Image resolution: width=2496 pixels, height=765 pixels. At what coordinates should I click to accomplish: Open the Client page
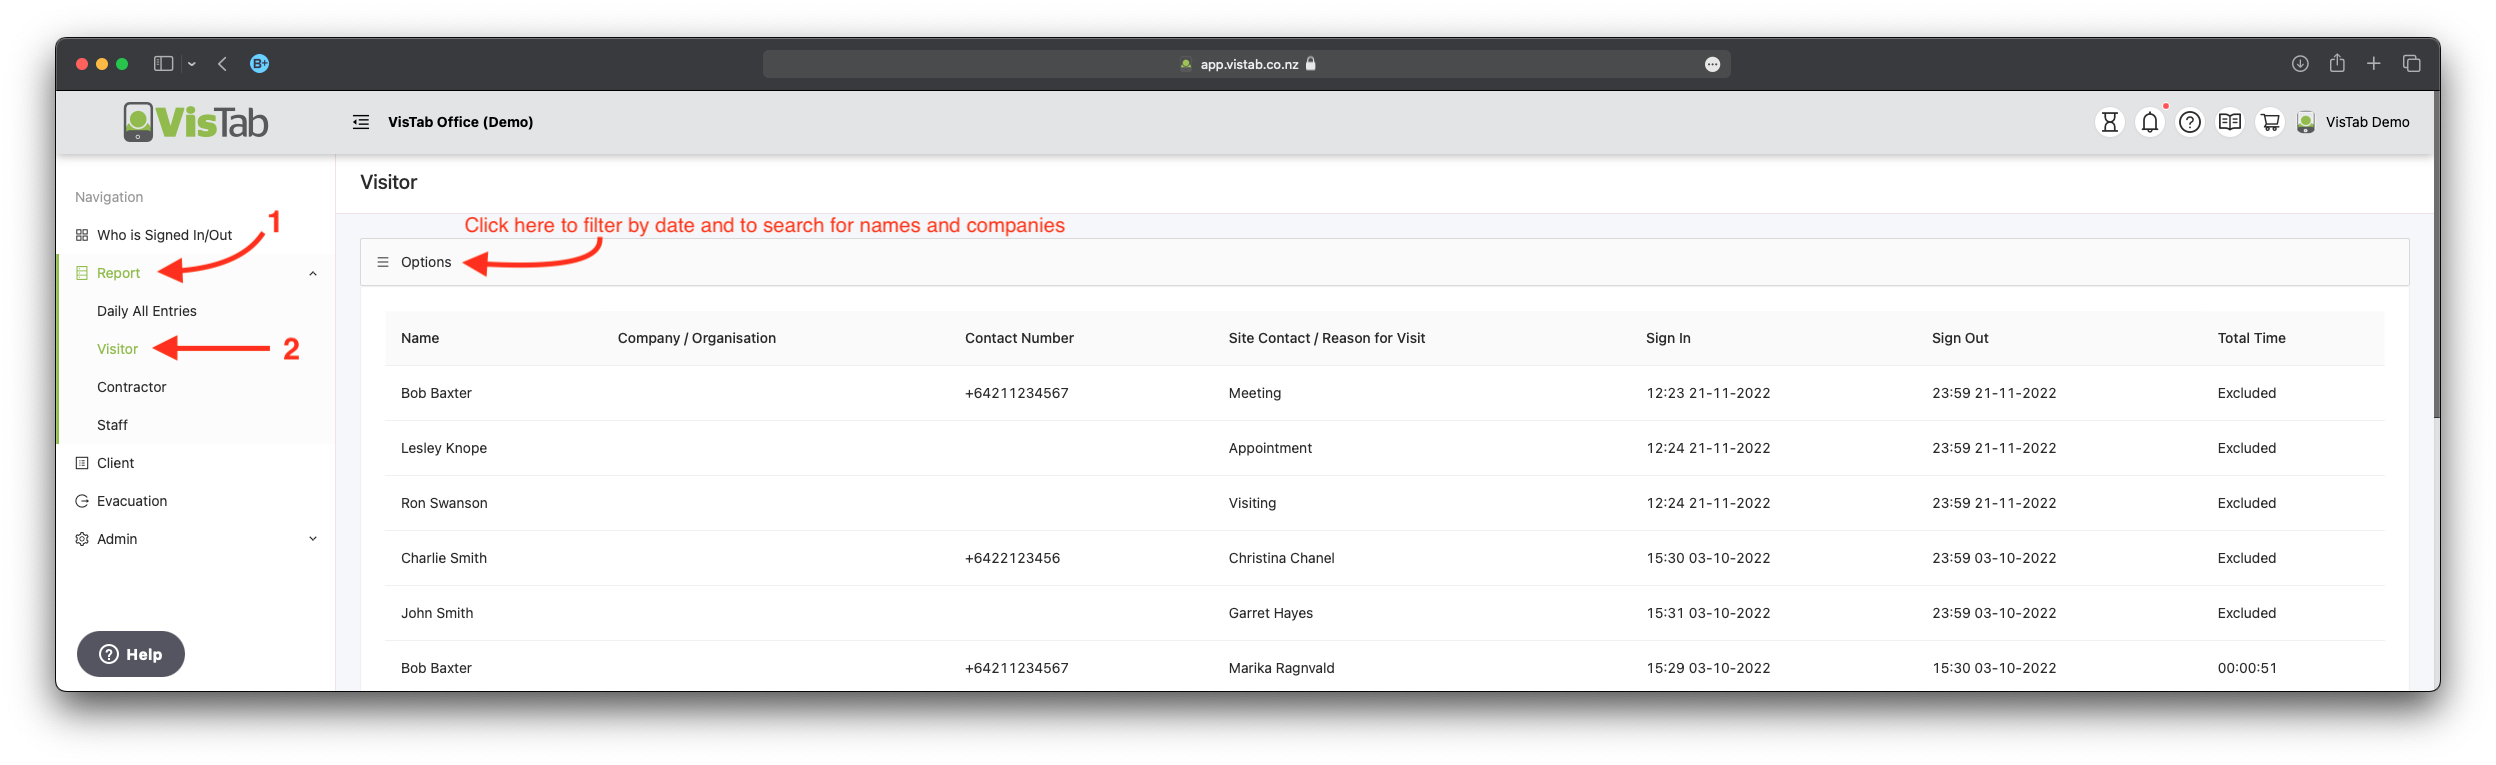coord(115,463)
